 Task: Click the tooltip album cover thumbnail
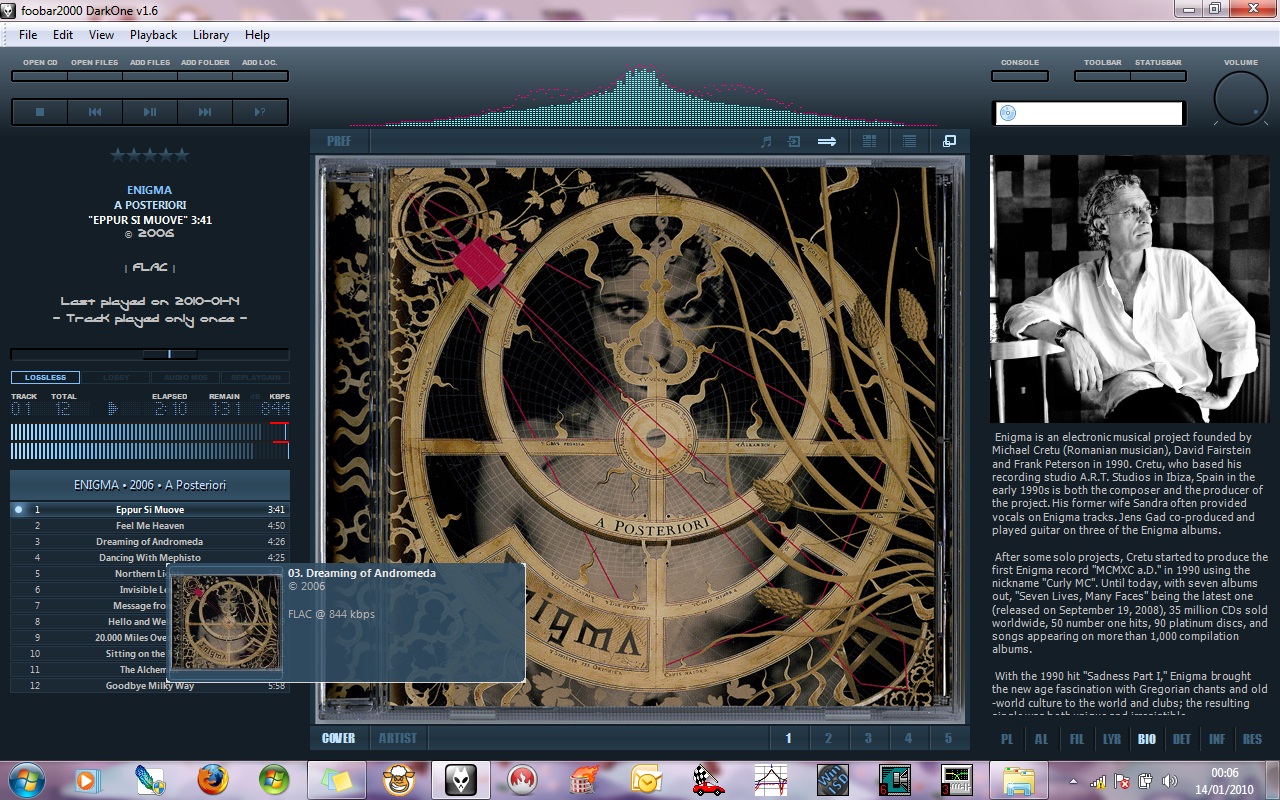226,621
